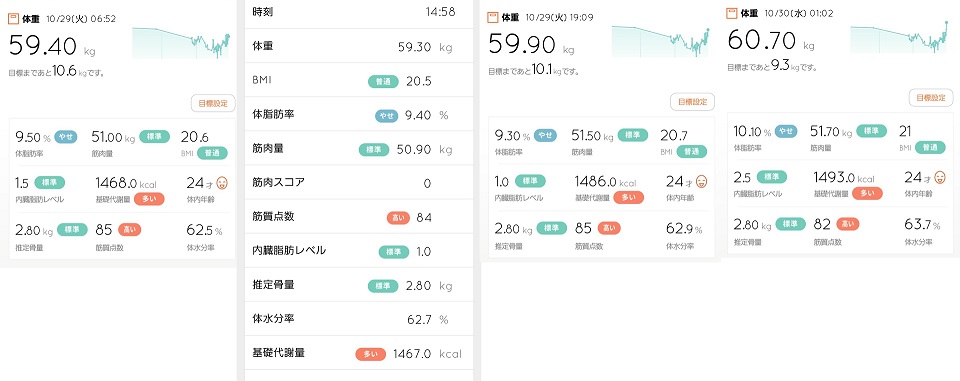The width and height of the screenshot is (960, 381).
Task: Click body-age face icon in the 01:02 panel
Action: point(940,177)
